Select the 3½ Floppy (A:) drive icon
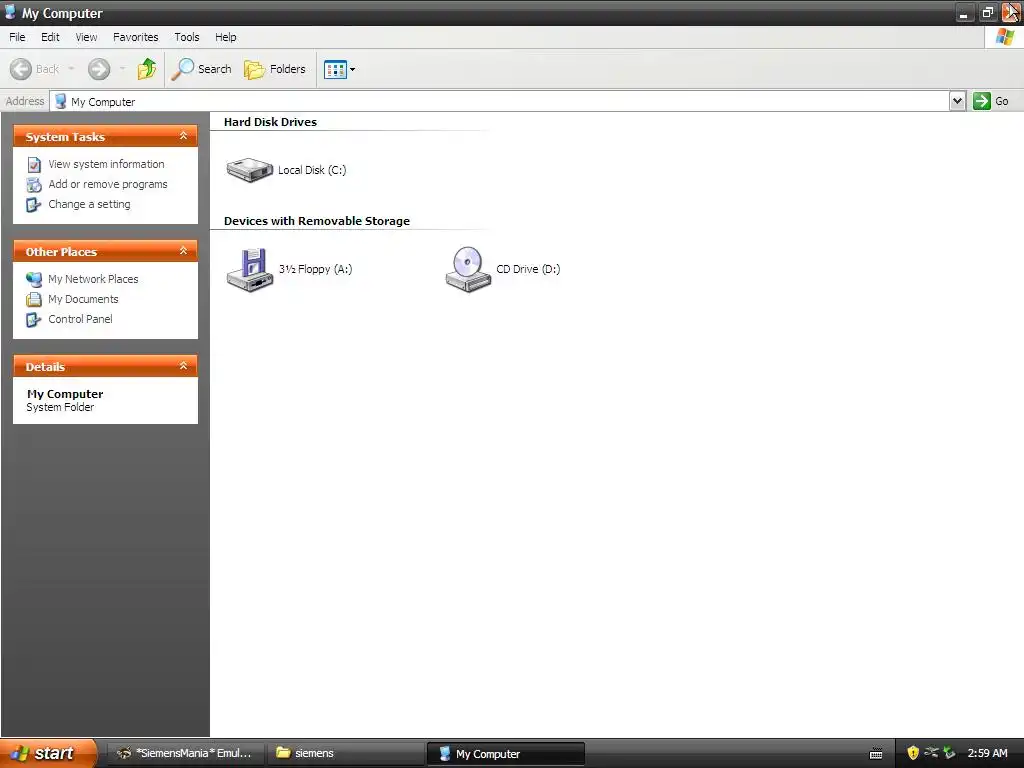The image size is (1024, 768). click(x=249, y=270)
